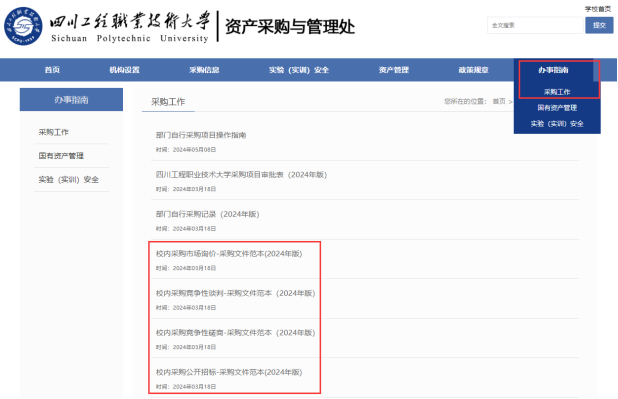Select 采购工作 in the left sidebar
This screenshot has height=399, width=618.
pos(54,132)
